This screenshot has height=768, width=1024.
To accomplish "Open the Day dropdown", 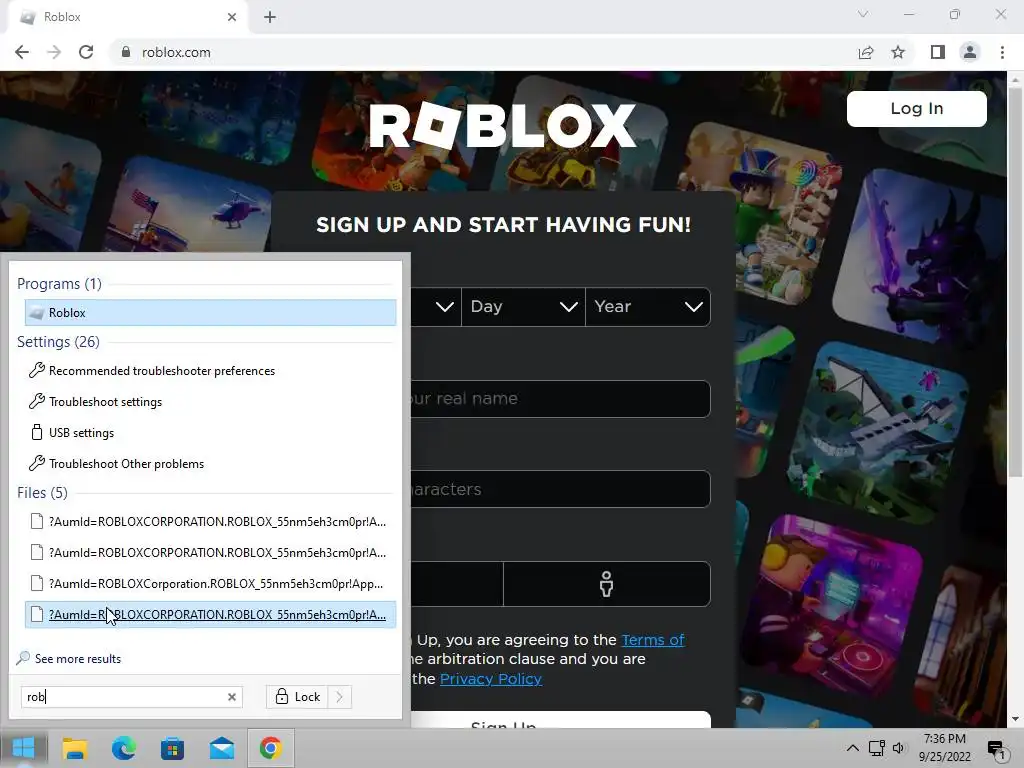I will [x=523, y=306].
